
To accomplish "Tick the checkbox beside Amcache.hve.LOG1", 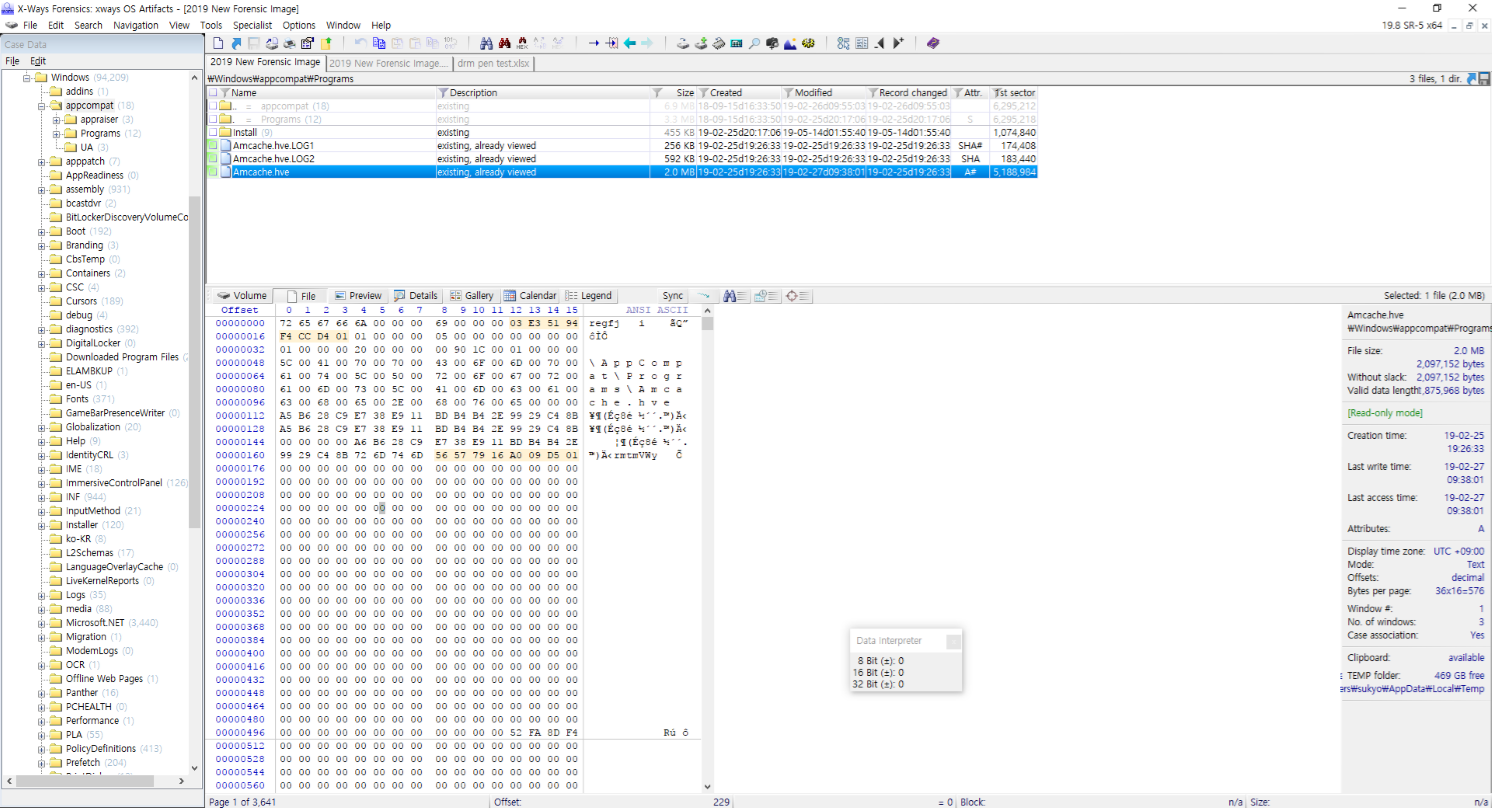I will click(x=213, y=145).
